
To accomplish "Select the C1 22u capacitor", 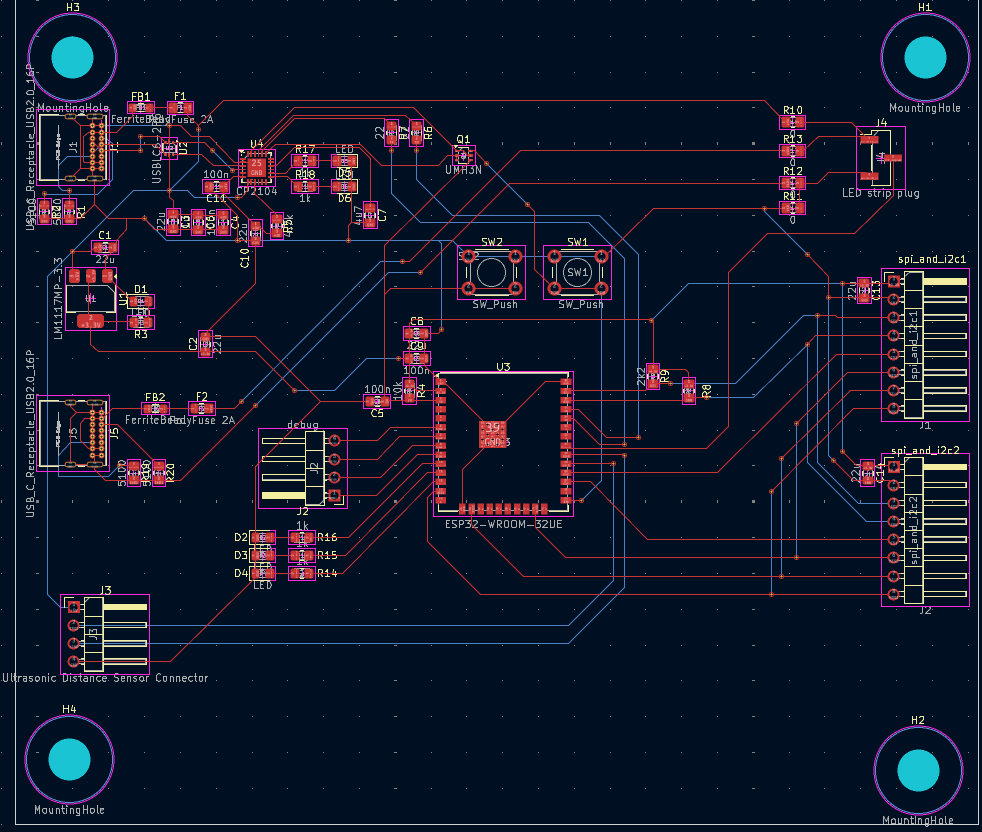I will [x=104, y=247].
